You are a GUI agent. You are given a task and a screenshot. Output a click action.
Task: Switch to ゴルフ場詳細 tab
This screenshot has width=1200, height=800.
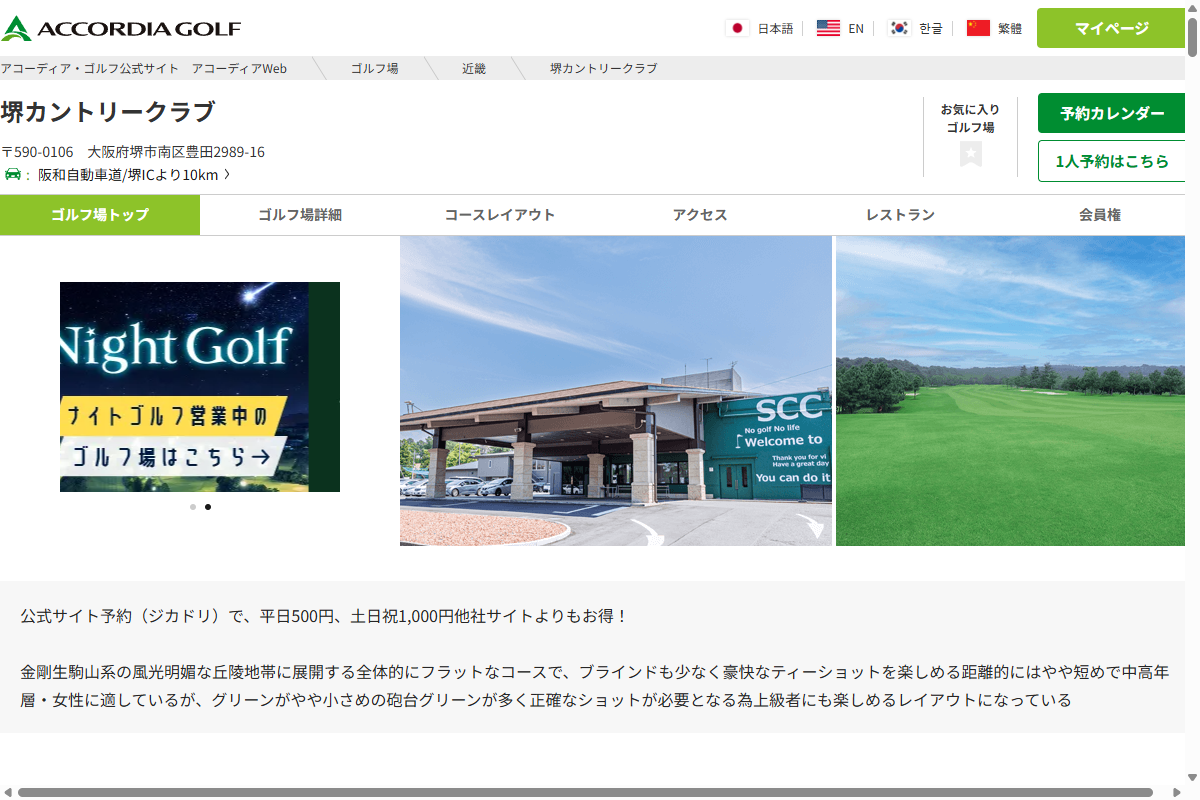[300, 215]
